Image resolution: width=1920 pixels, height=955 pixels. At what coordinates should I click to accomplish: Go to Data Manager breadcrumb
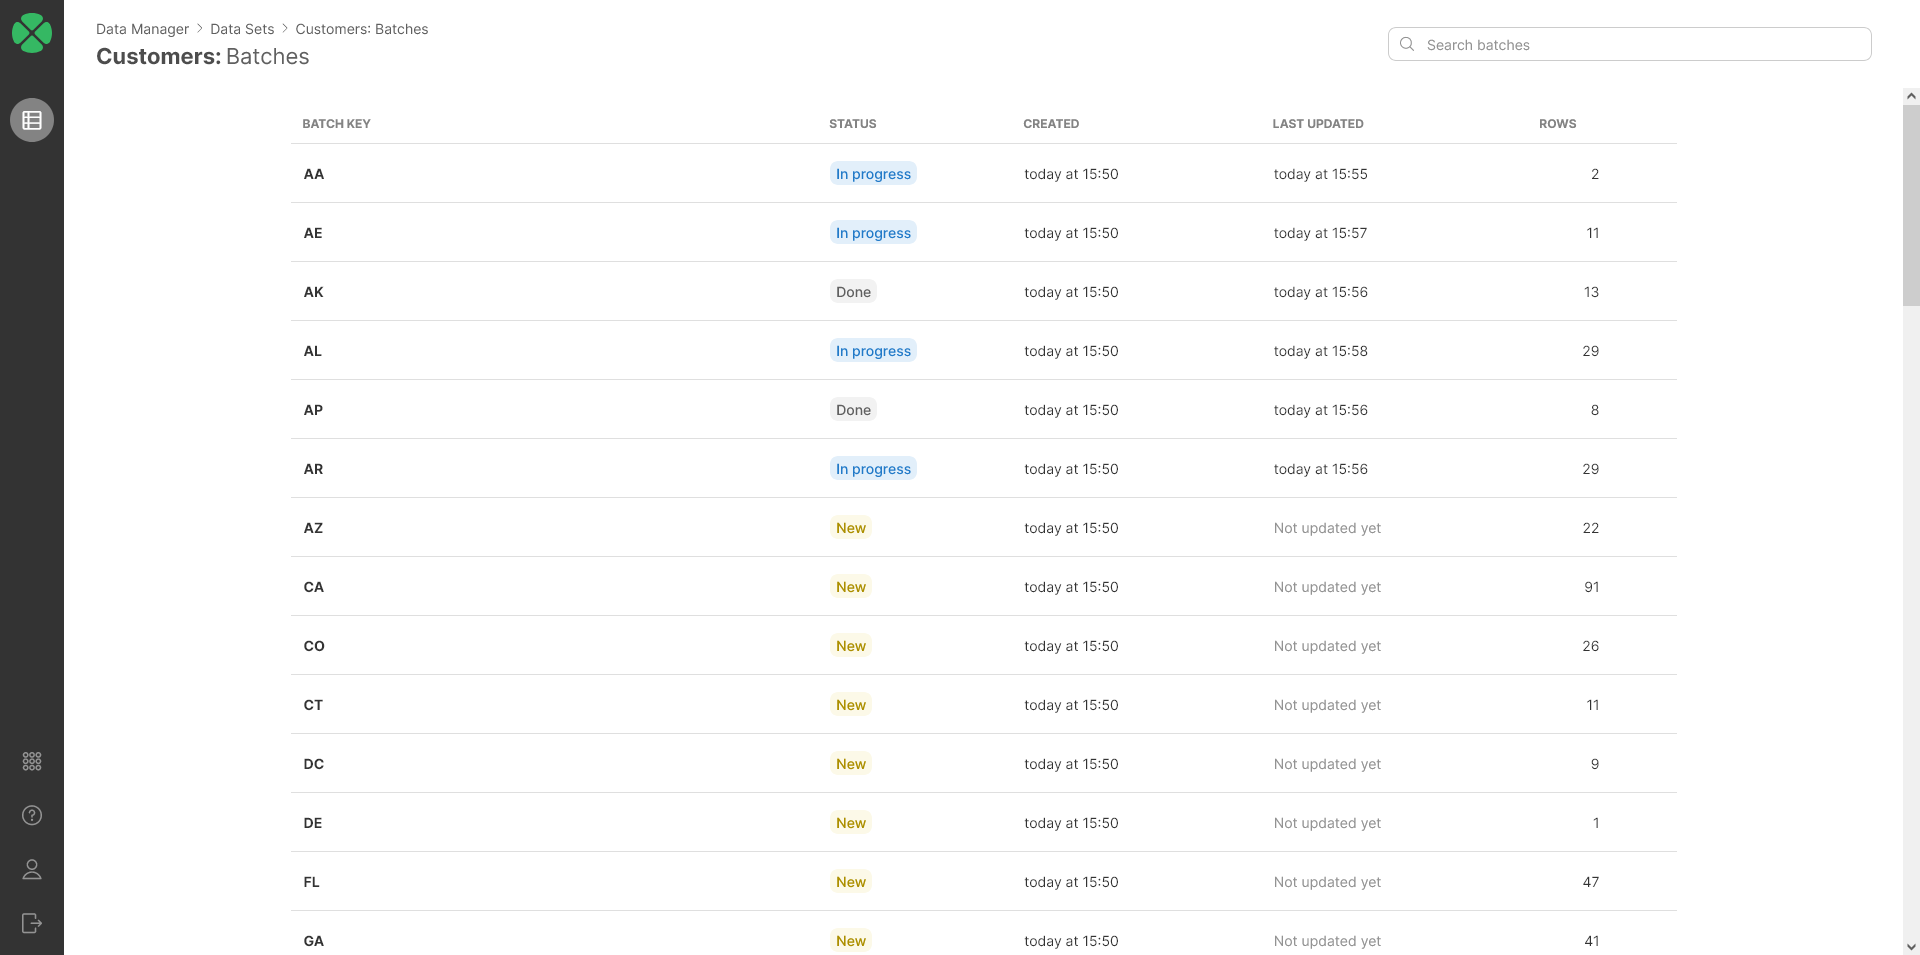(142, 29)
